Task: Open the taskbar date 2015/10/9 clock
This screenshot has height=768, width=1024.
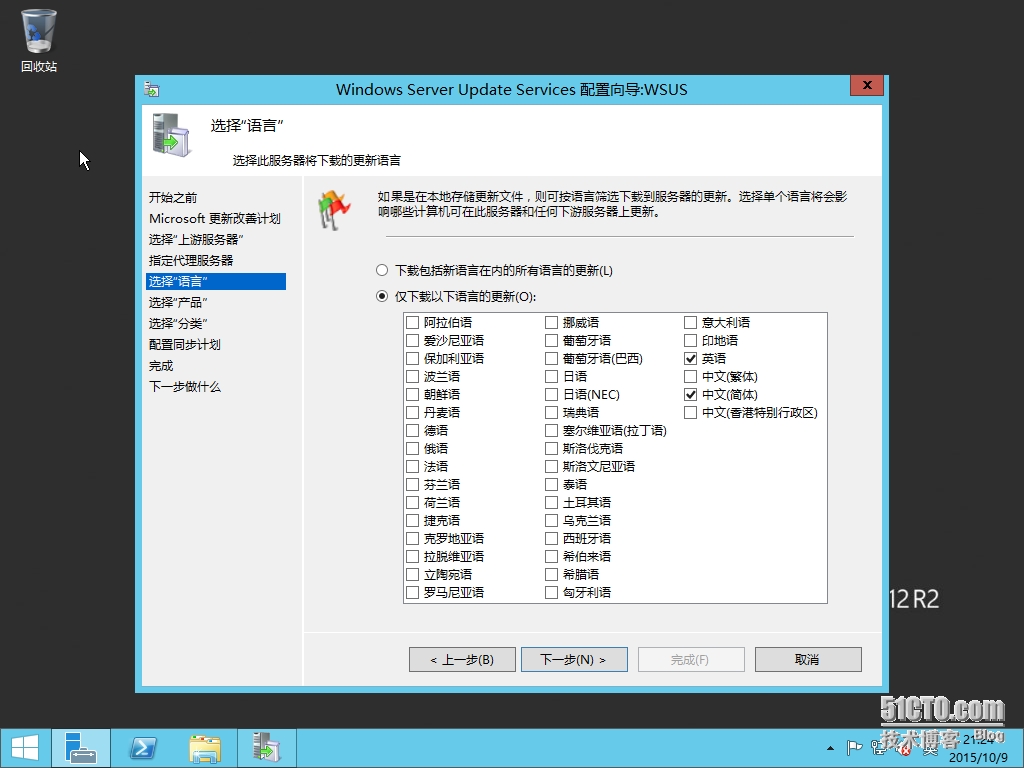Action: click(x=978, y=758)
